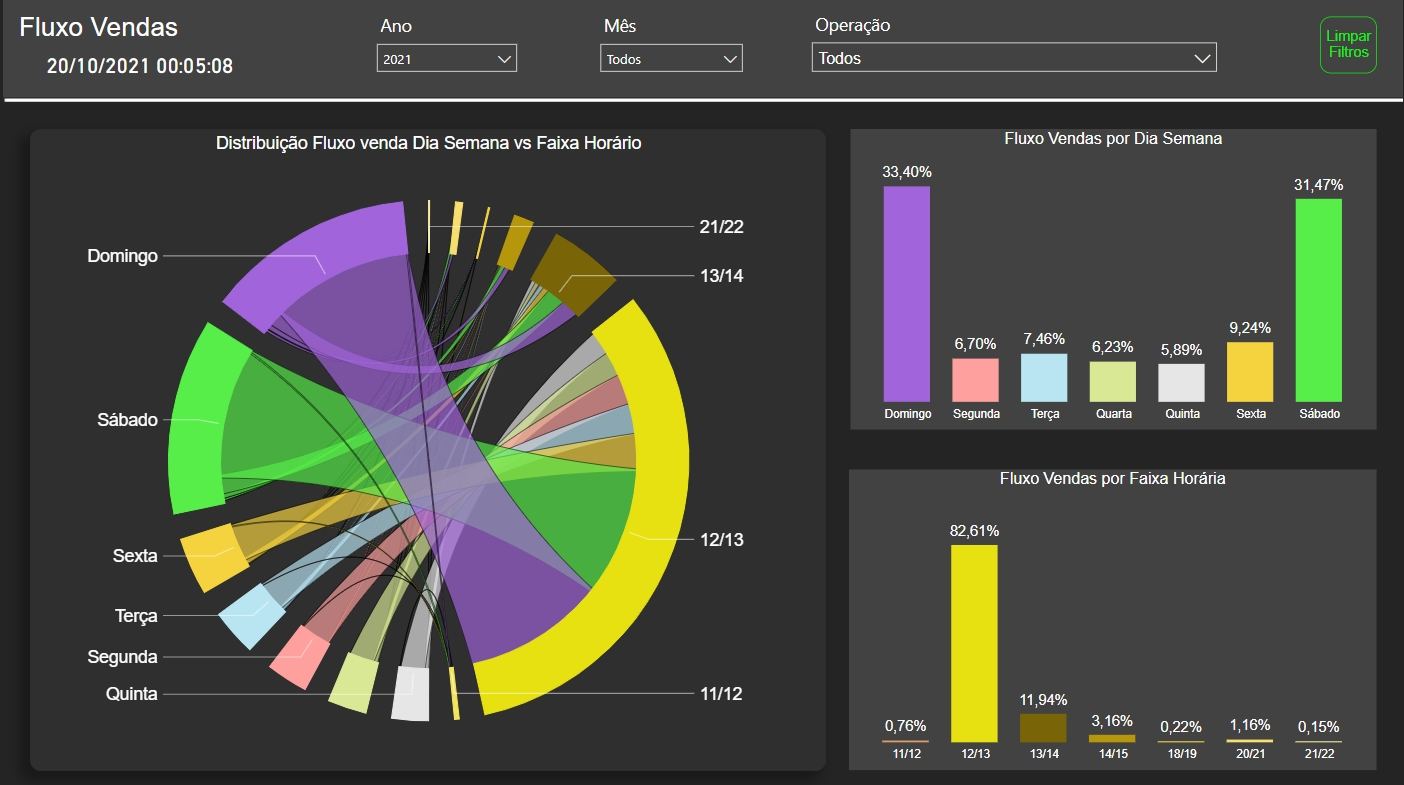Select the Domingo bar in weekday chart
The image size is (1404, 785).
[x=907, y=294]
